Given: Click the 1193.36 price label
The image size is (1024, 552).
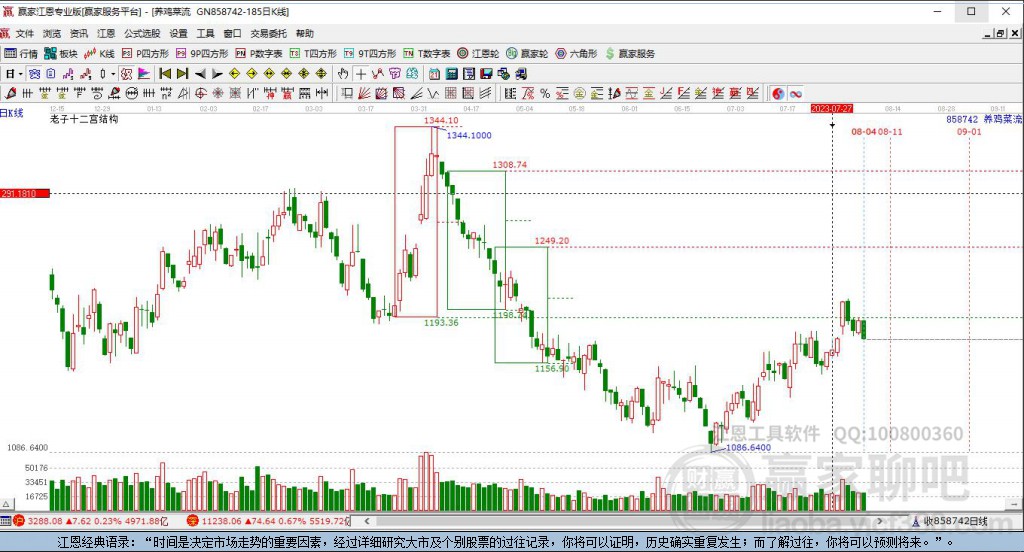Looking at the screenshot, I should [441, 322].
